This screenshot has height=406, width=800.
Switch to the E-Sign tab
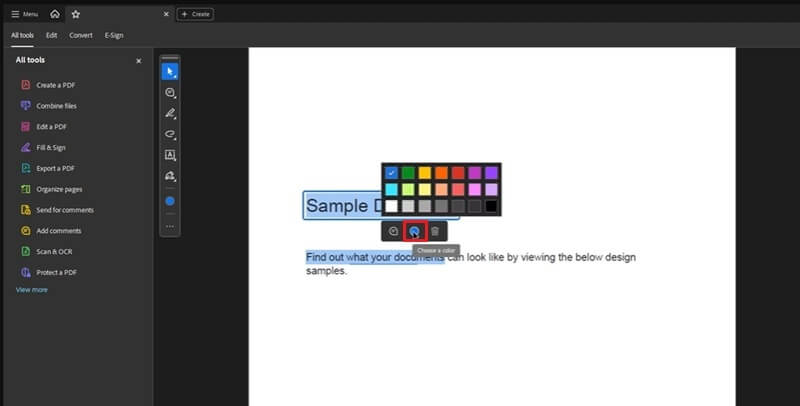114,35
